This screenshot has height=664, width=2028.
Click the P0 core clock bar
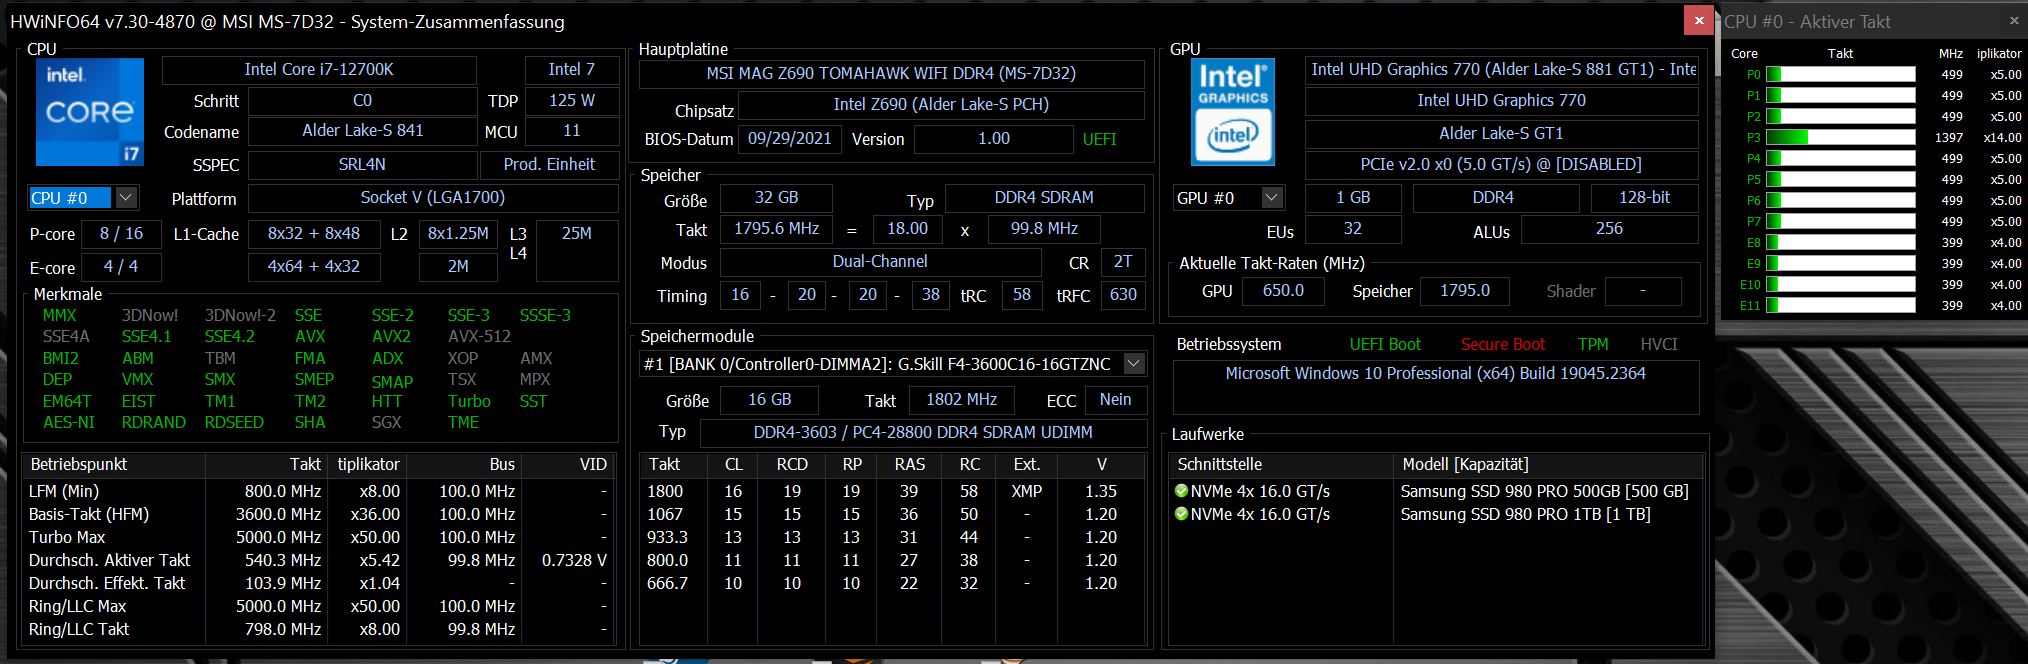pos(1840,75)
